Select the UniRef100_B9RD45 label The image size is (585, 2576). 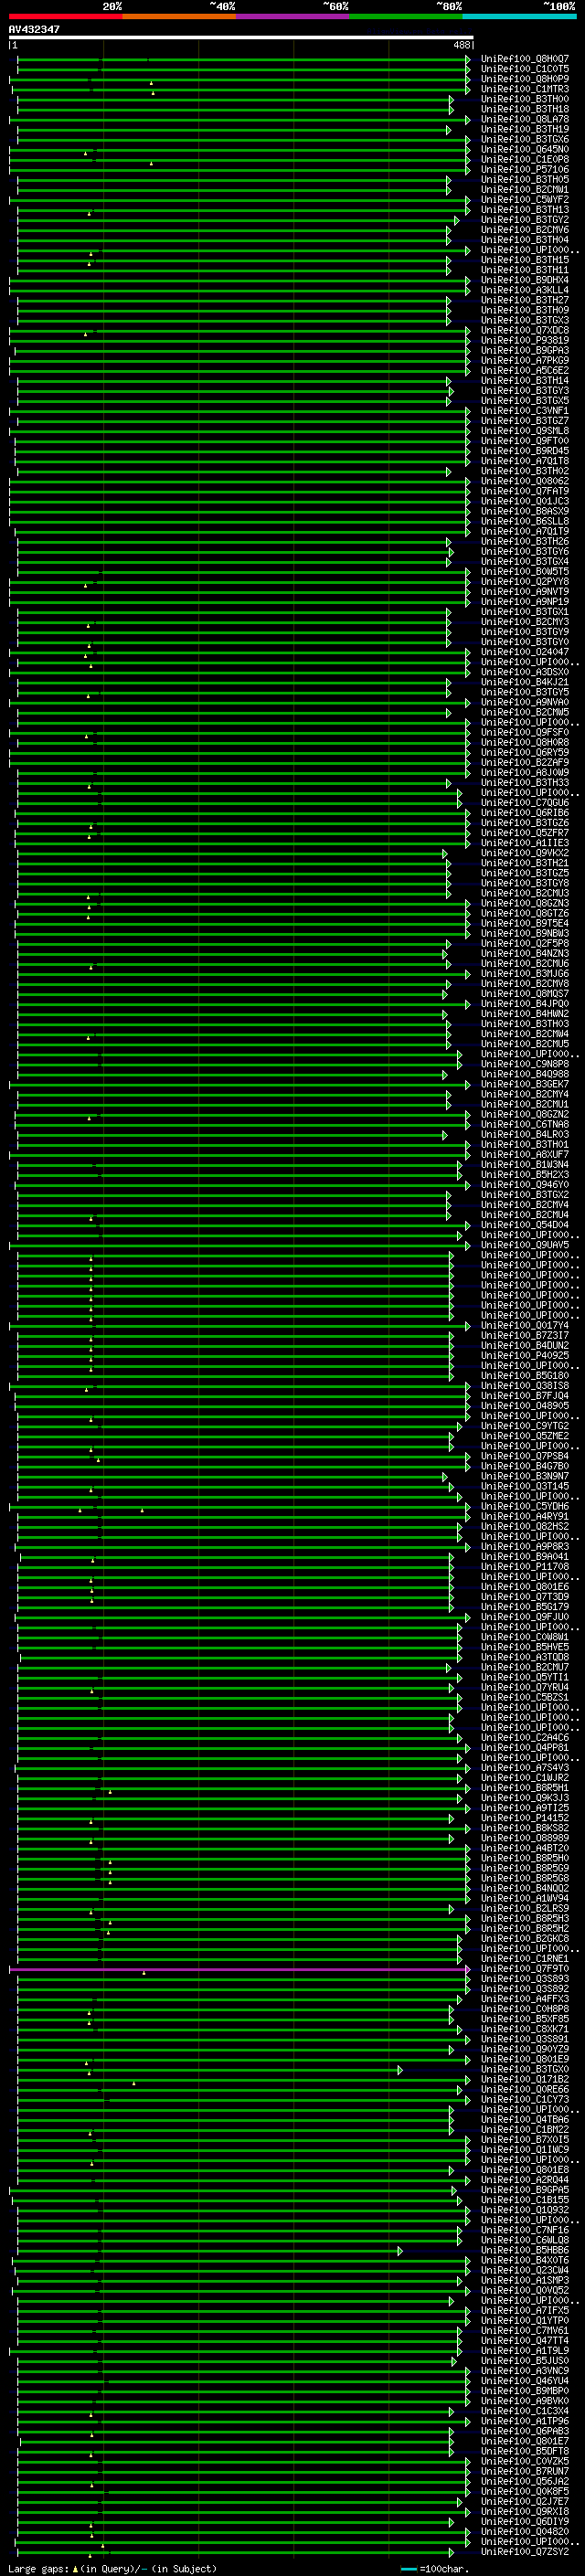tap(525, 451)
